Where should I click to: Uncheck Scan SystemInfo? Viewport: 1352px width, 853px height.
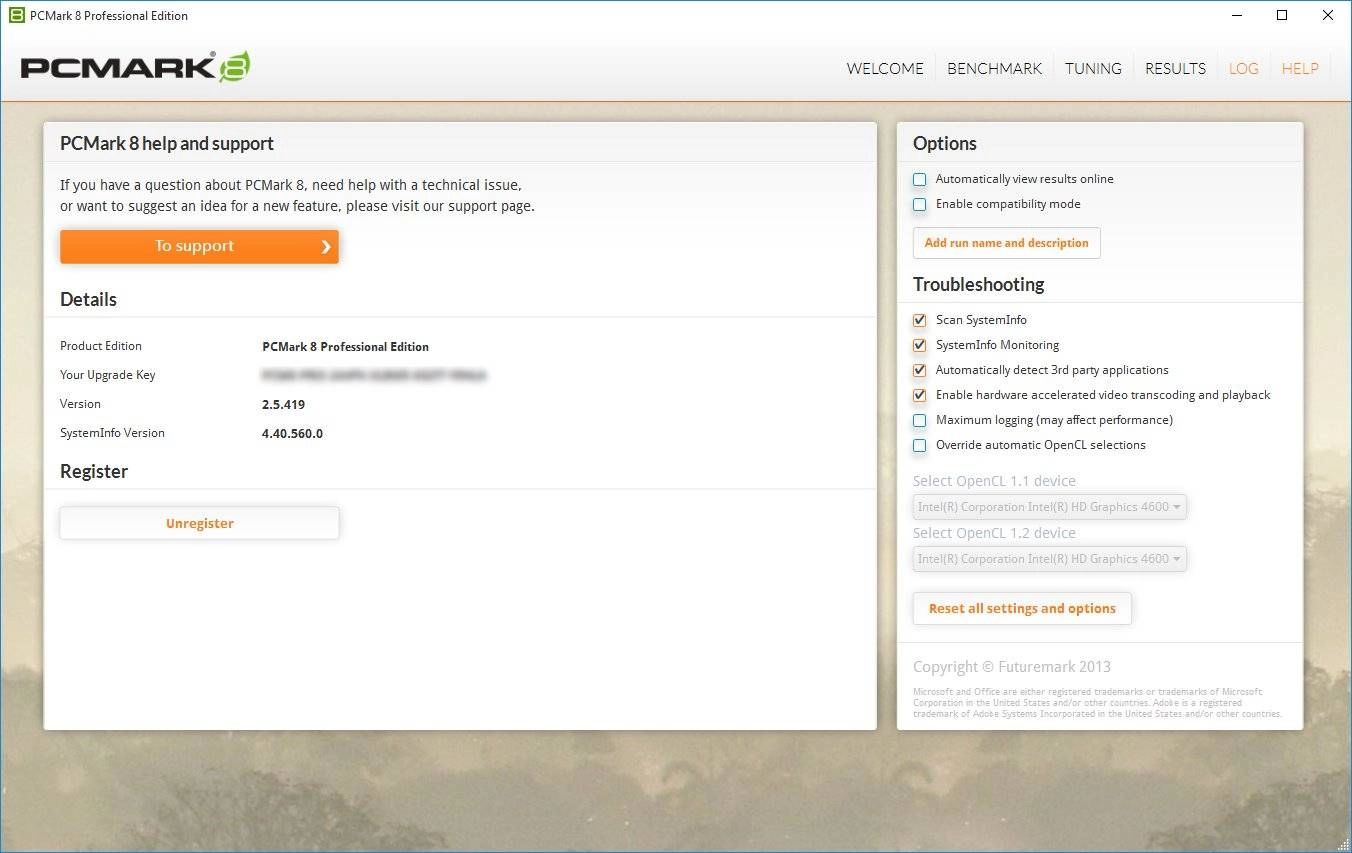click(920, 321)
